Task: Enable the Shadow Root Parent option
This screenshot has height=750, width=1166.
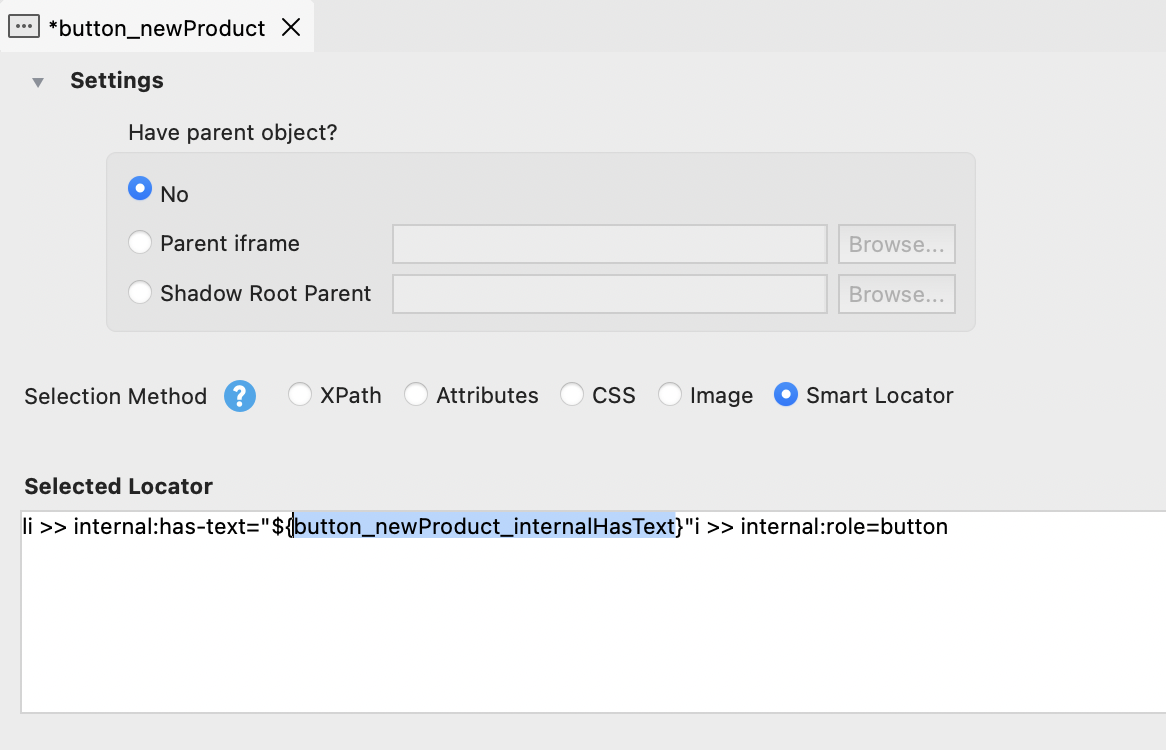Action: click(141, 293)
